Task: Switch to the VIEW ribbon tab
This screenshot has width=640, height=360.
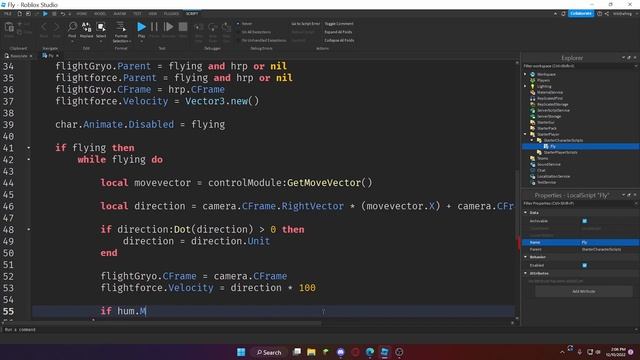Action: coord(153,14)
